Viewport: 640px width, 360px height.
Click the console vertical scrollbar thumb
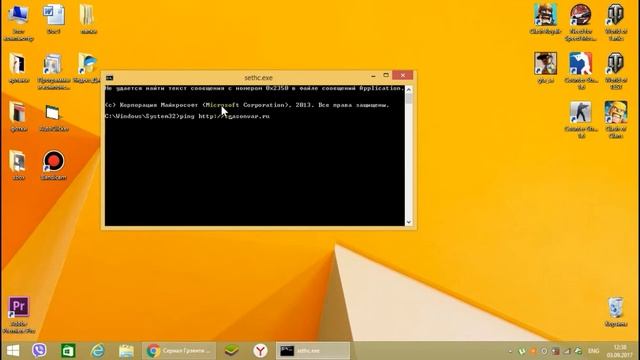pos(409,99)
